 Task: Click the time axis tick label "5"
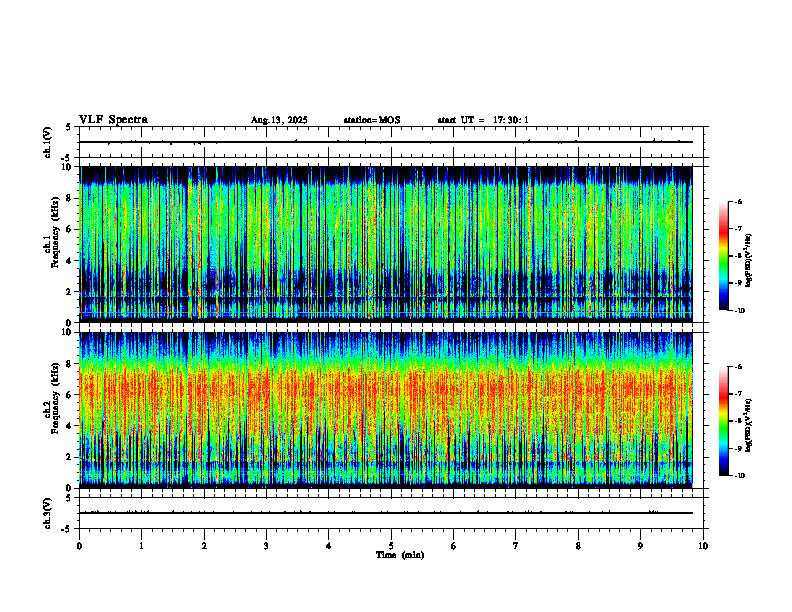(x=391, y=546)
